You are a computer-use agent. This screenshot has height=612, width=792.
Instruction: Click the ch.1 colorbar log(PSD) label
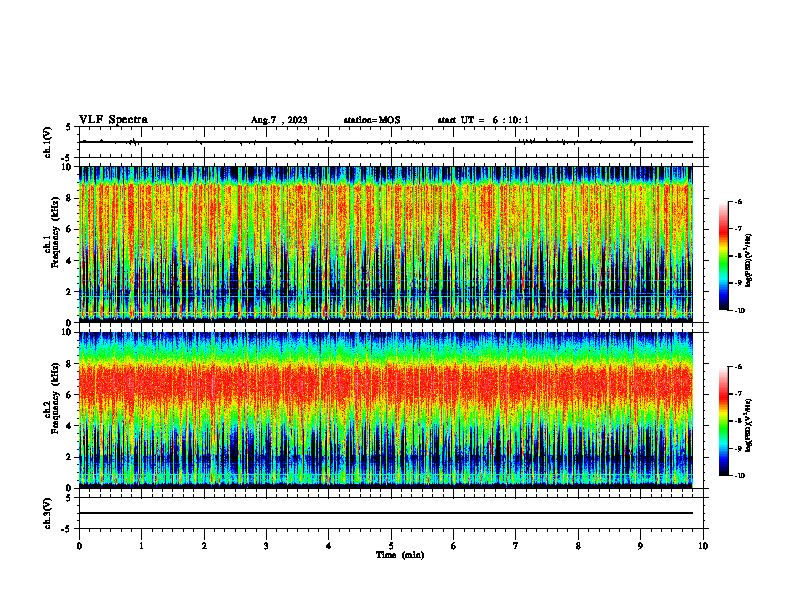[749, 260]
